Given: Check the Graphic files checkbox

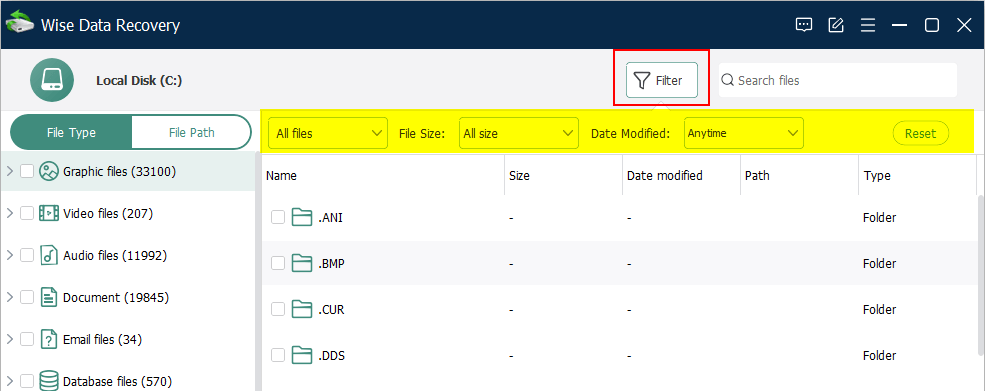Looking at the screenshot, I should point(27,171).
